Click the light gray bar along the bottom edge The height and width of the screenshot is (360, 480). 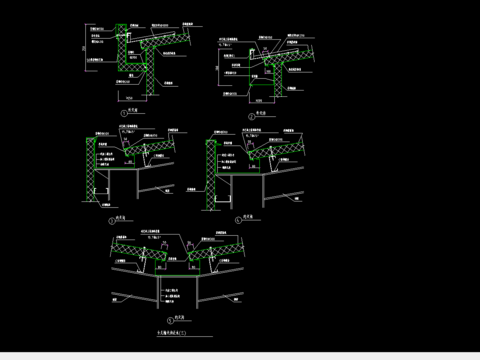[240, 356]
